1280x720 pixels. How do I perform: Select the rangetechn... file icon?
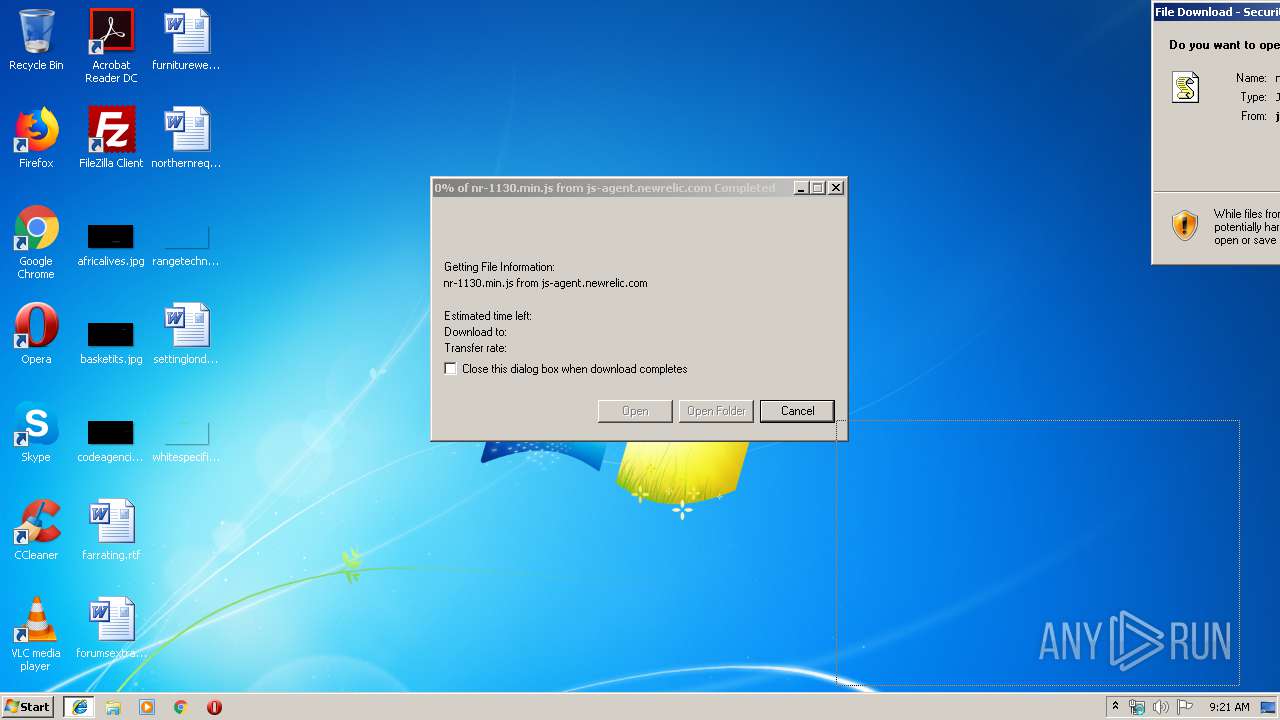point(186,245)
